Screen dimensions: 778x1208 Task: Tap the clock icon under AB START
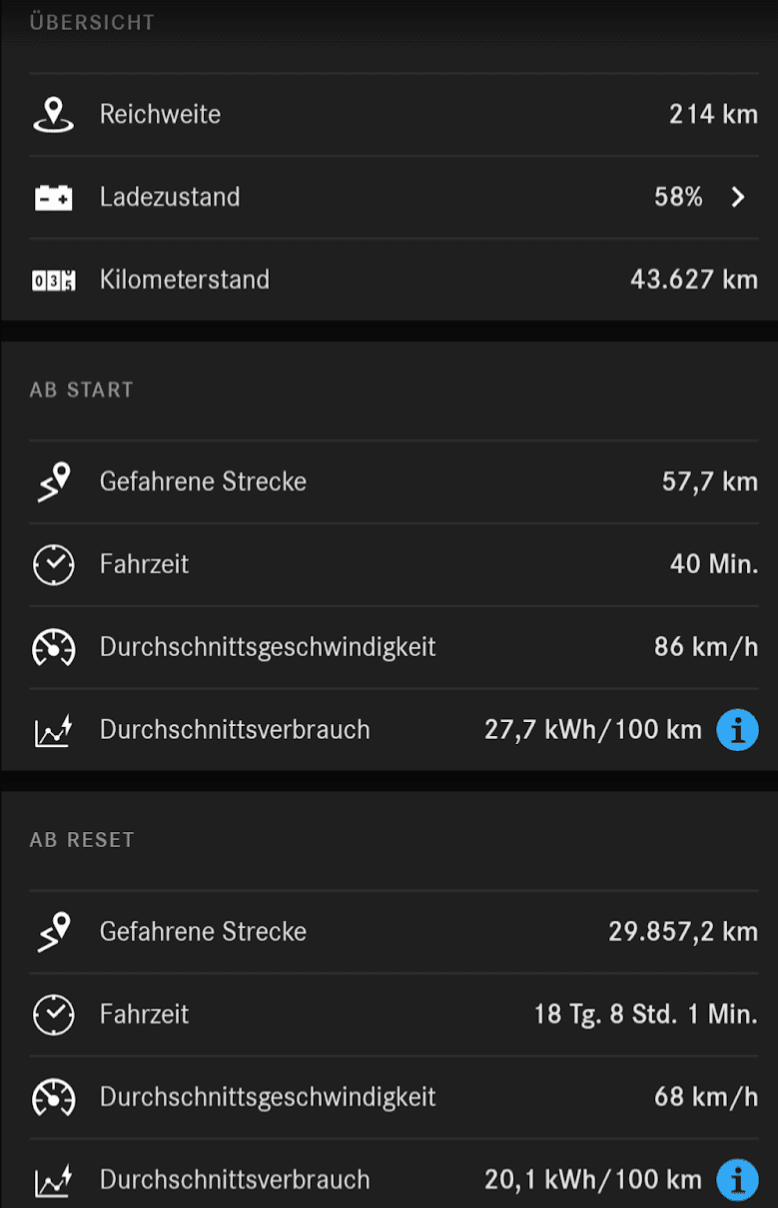click(x=53, y=565)
